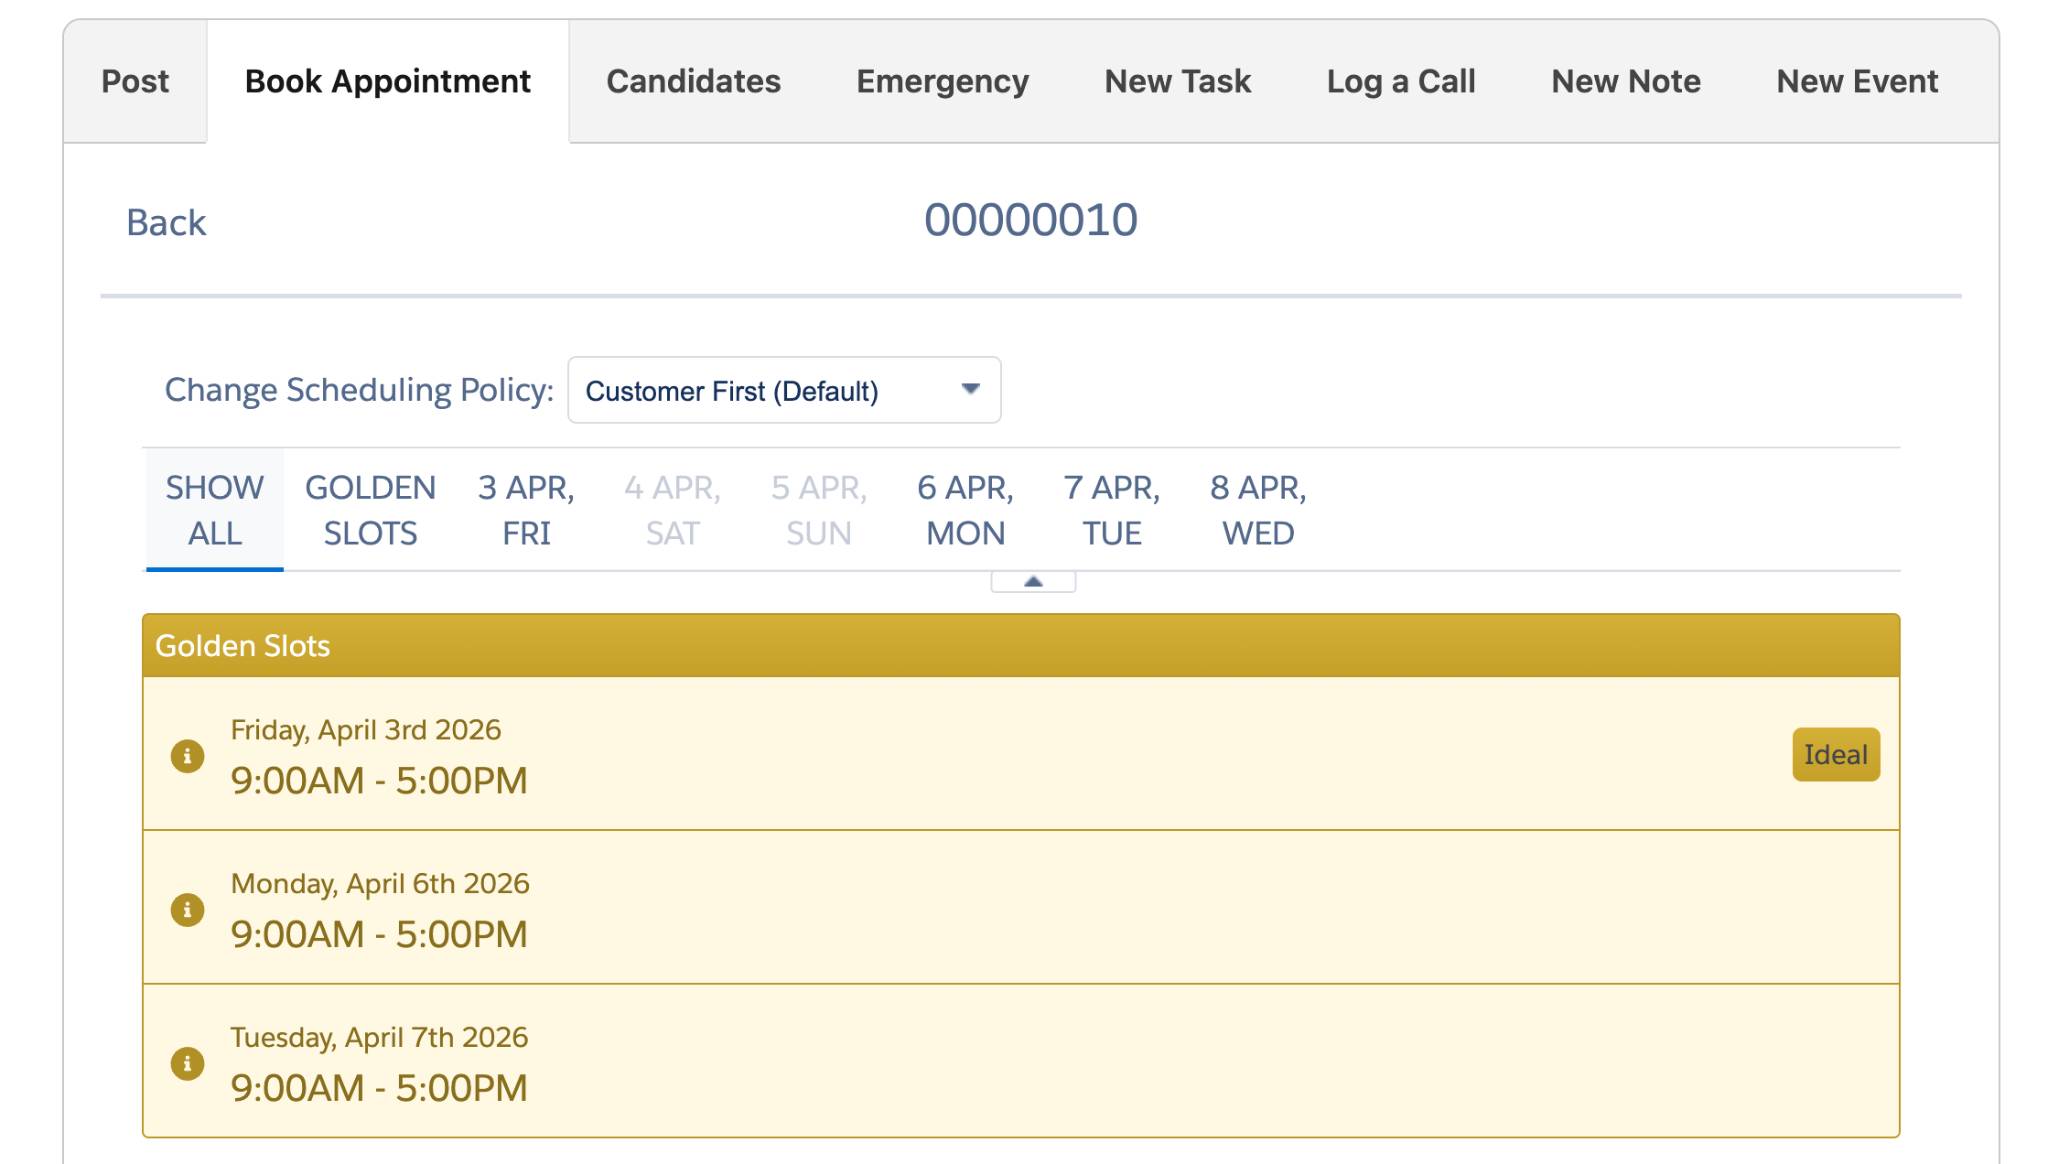Filter slots to 3 APR, FRI
Screen dimensions: 2048x1164
pos(526,510)
